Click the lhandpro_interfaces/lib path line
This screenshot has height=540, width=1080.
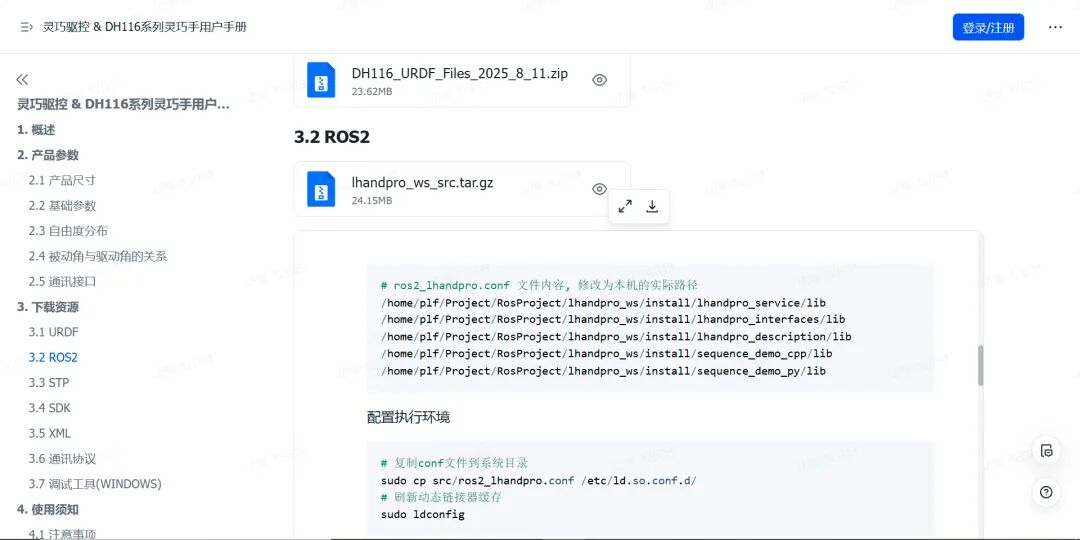point(613,320)
